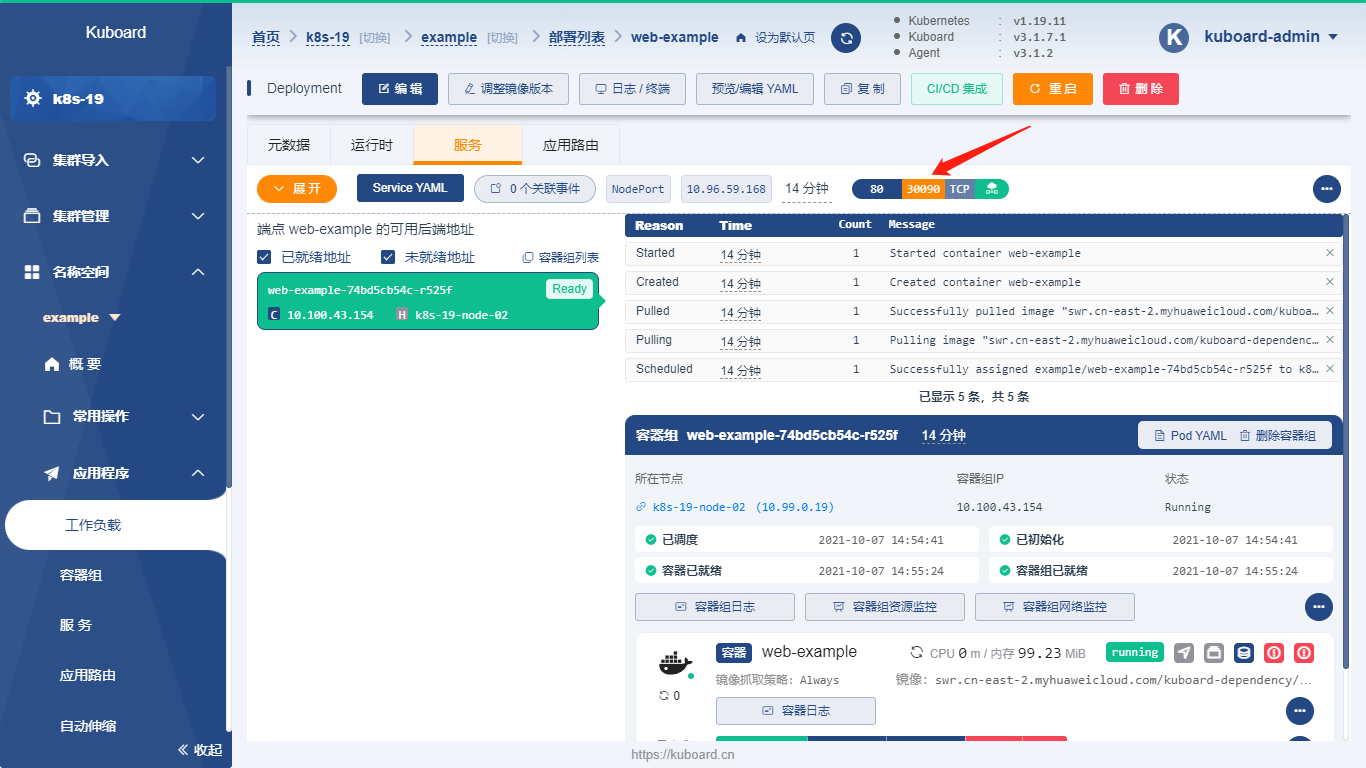
Task: Select pod card web-example-74bd5cb54c-r525f
Action: [428, 301]
